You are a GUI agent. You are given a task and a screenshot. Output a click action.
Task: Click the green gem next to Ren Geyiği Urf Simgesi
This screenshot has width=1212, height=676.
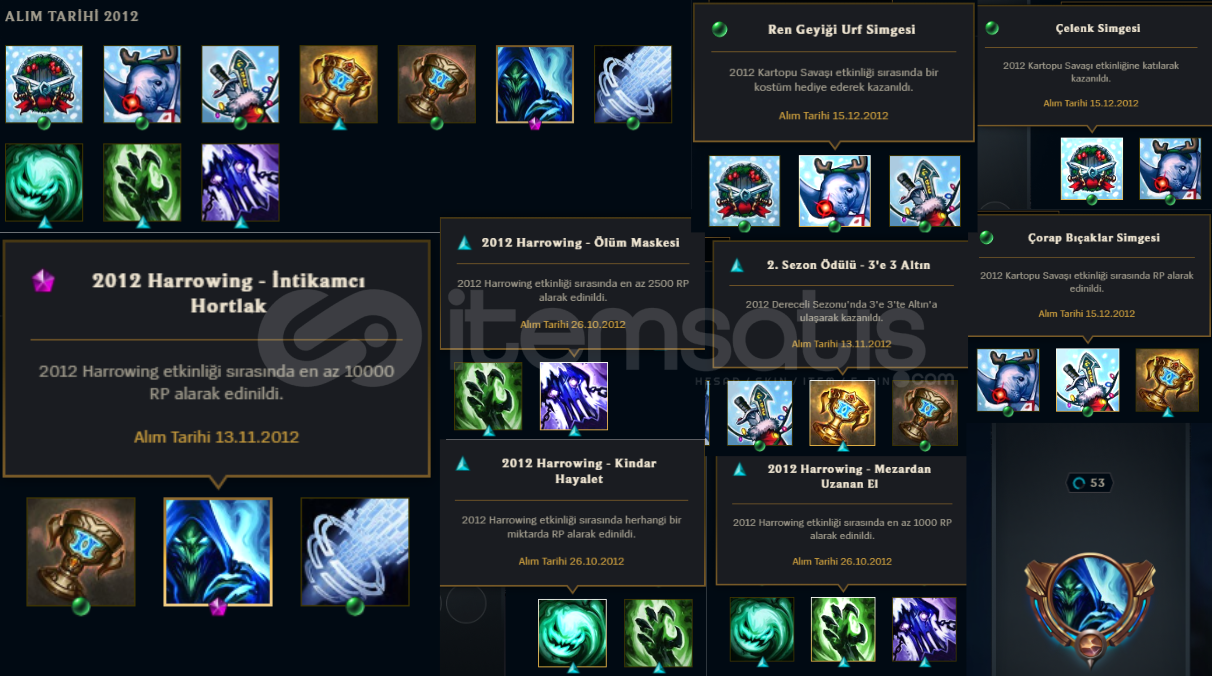[x=719, y=30]
